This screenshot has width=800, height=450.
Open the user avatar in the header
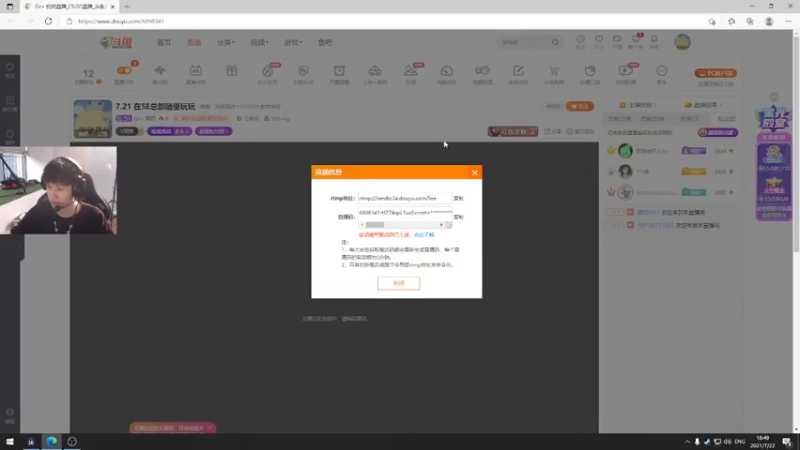(x=682, y=42)
